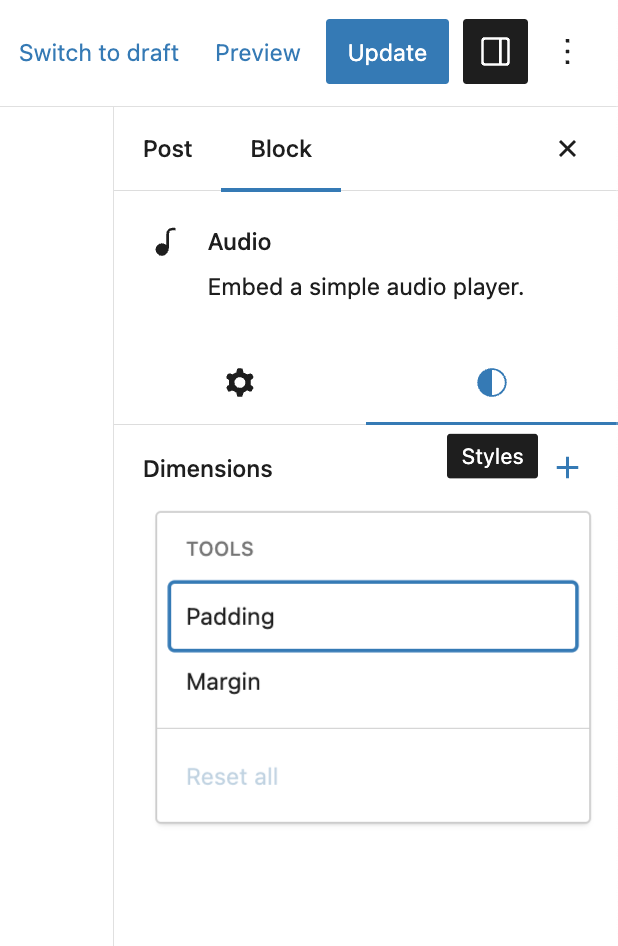Enable the Padding tool option
The height and width of the screenshot is (946, 618).
click(373, 617)
